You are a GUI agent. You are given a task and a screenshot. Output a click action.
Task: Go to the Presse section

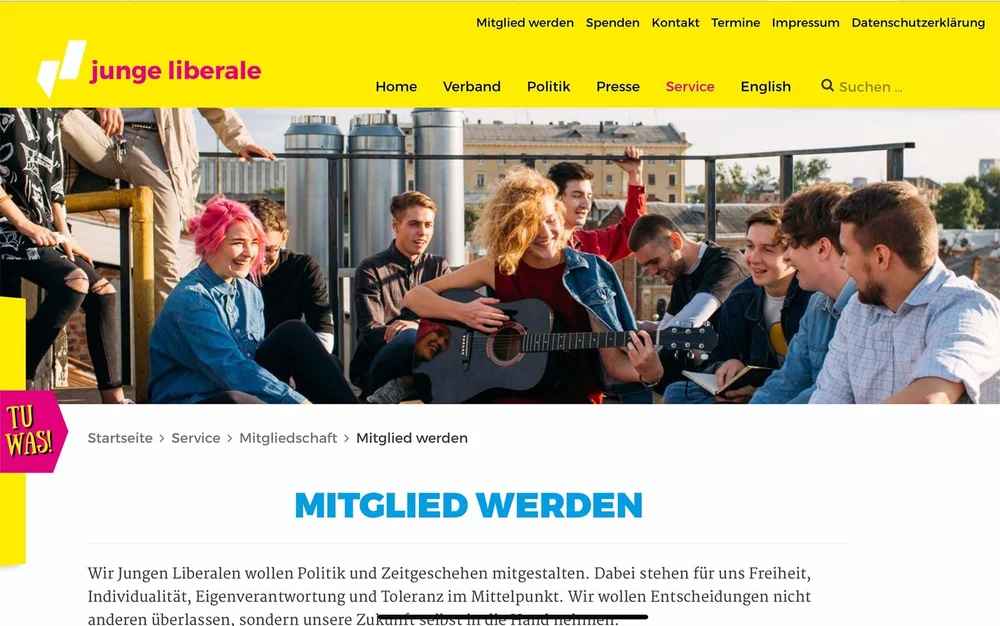click(618, 87)
